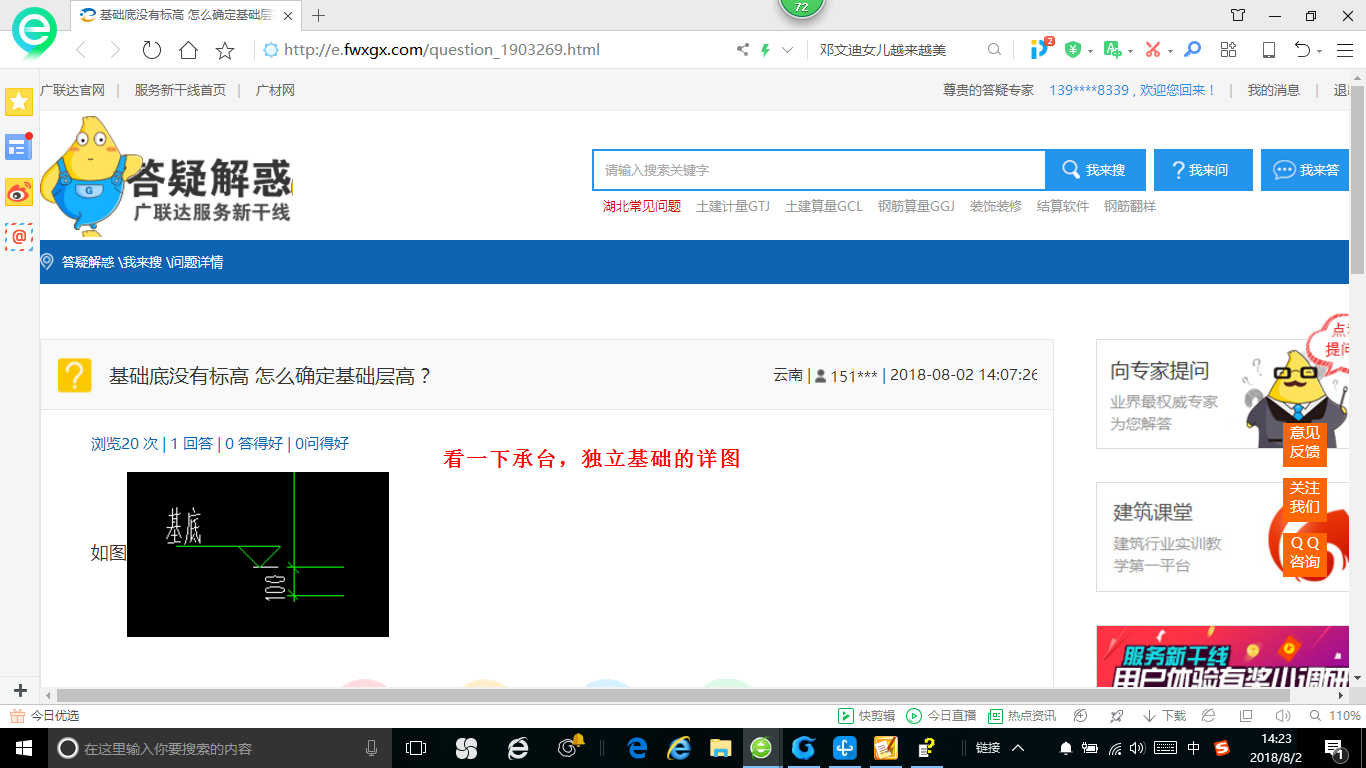The image size is (1366, 768).
Task: Click the 我来搜 search button
Action: click(x=1095, y=170)
